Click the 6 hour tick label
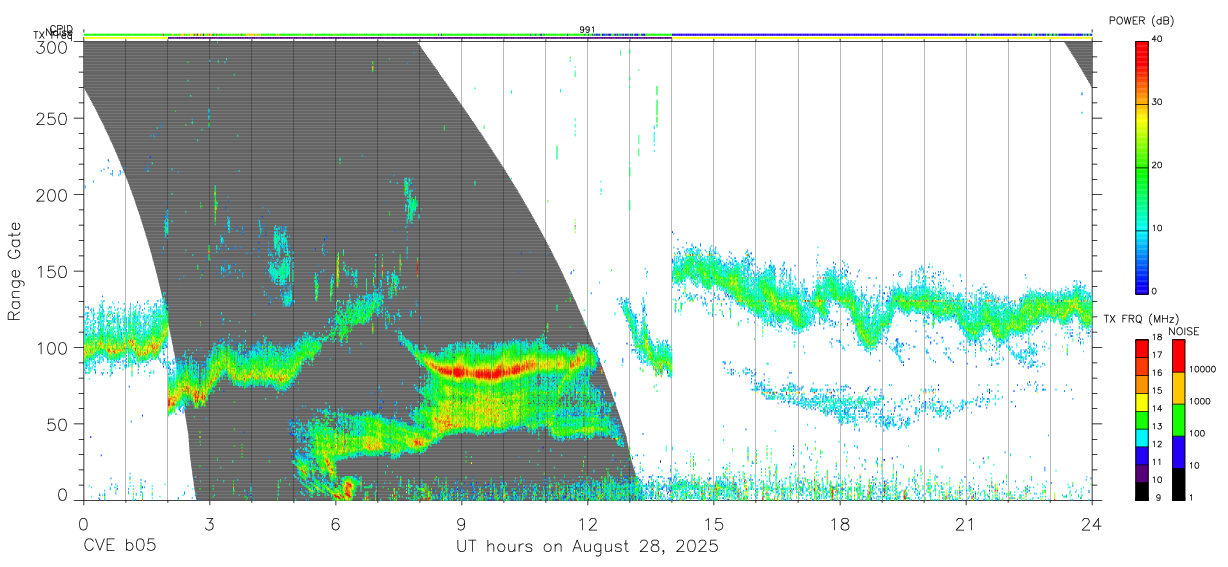Screen dimensions: 1228x567 [x=335, y=524]
